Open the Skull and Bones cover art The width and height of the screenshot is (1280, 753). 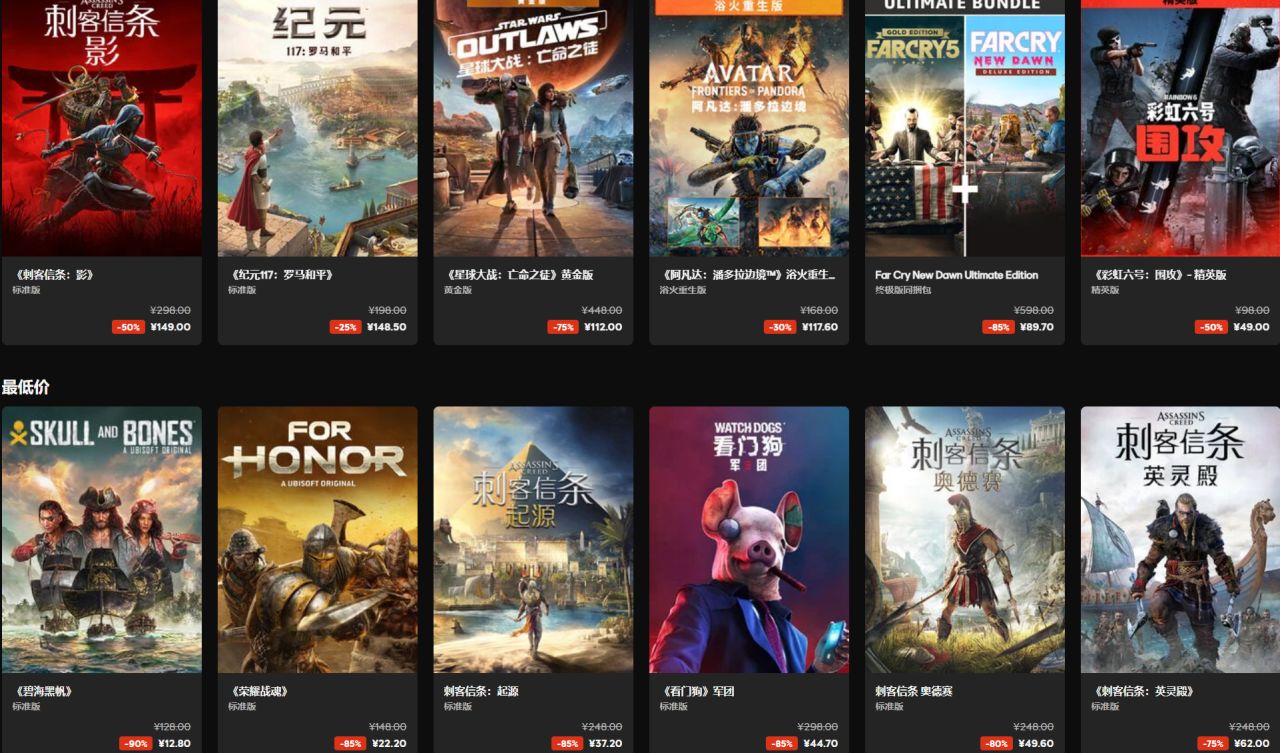pyautogui.click(x=102, y=539)
